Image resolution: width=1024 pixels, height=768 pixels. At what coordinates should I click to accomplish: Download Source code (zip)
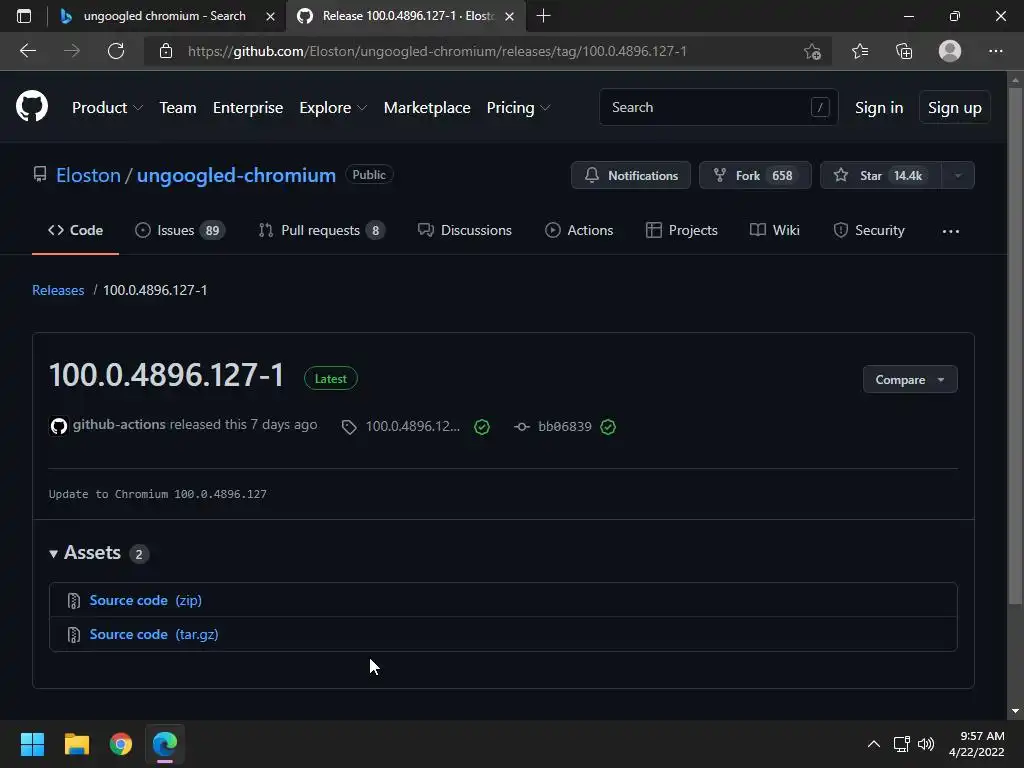coord(145,600)
